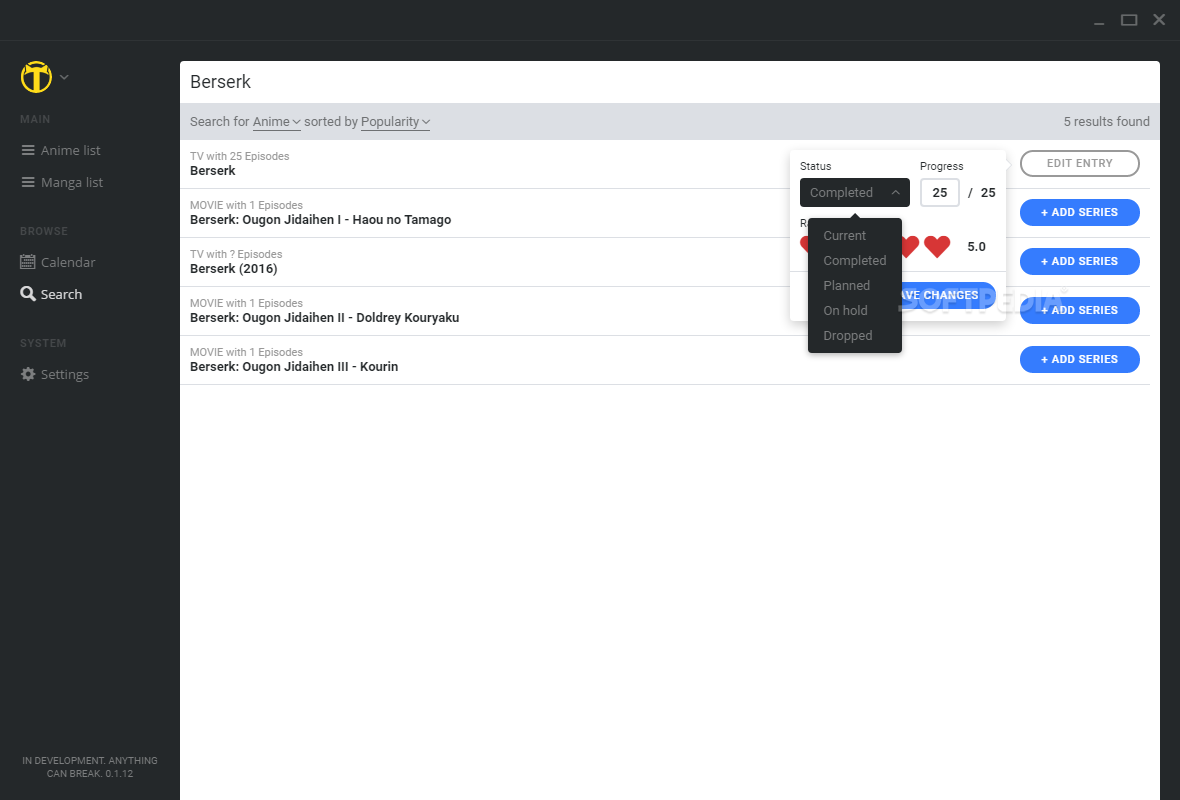Screen dimensions: 1180x800
Task: Click the Calendar icon in sidebar
Action: [28, 262]
